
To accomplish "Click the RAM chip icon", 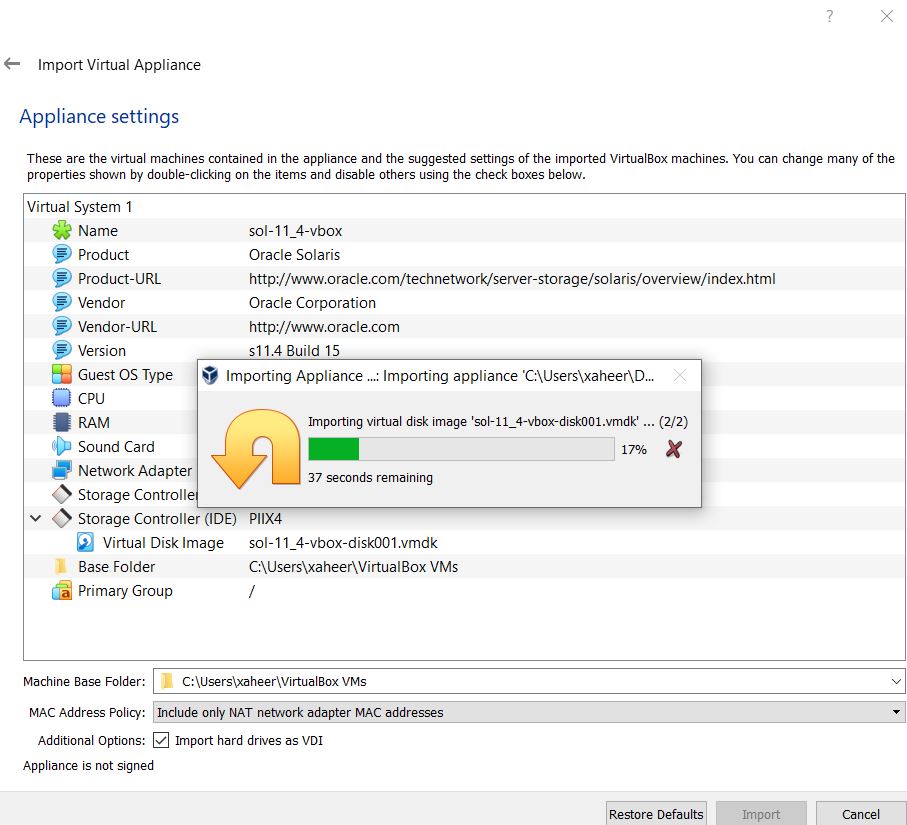I will pyautogui.click(x=62, y=422).
